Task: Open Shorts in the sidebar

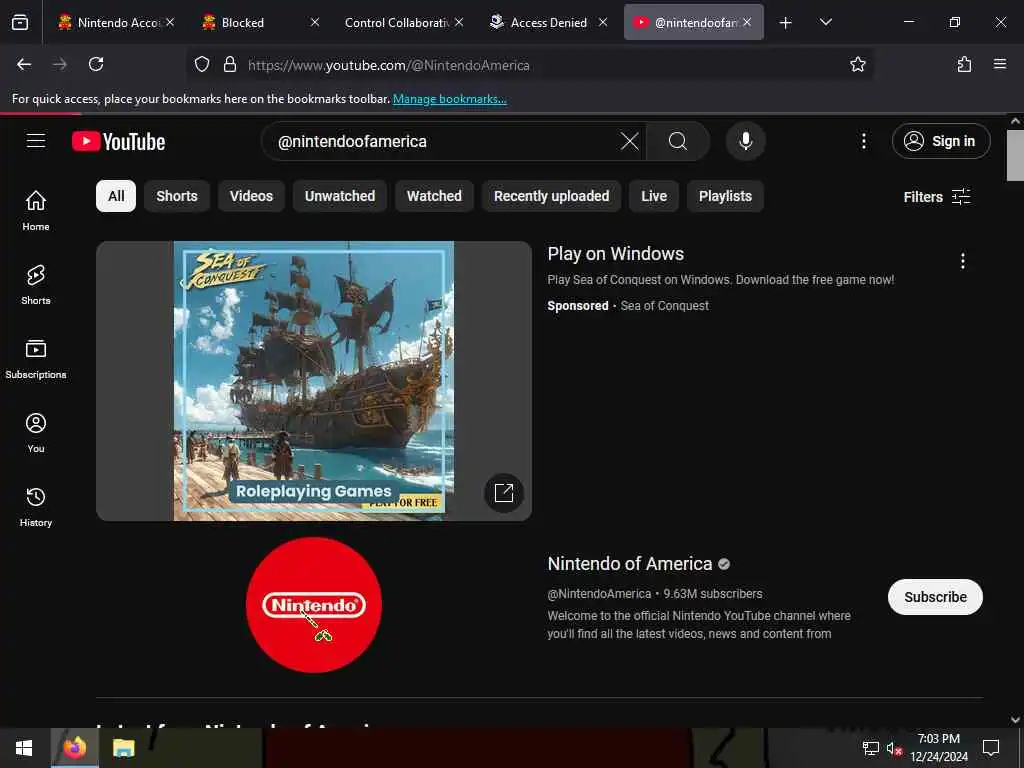Action: [x=36, y=284]
